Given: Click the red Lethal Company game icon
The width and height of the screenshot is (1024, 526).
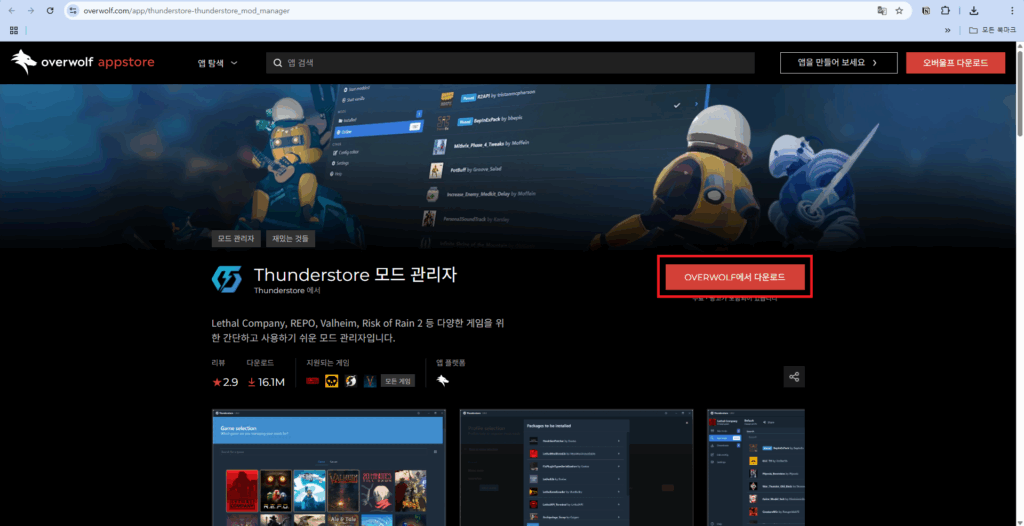Looking at the screenshot, I should 313,381.
